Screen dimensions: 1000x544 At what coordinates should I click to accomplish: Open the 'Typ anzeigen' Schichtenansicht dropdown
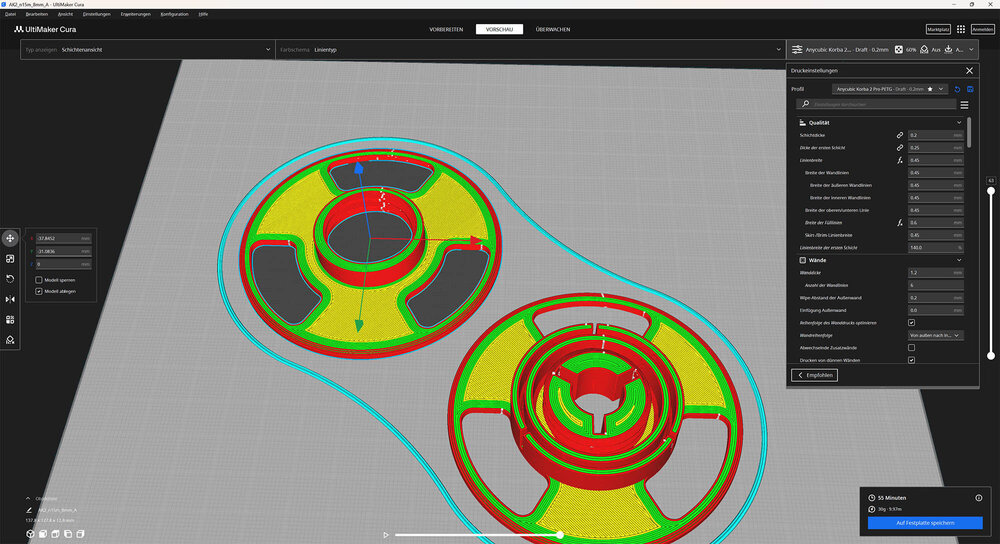(147, 49)
